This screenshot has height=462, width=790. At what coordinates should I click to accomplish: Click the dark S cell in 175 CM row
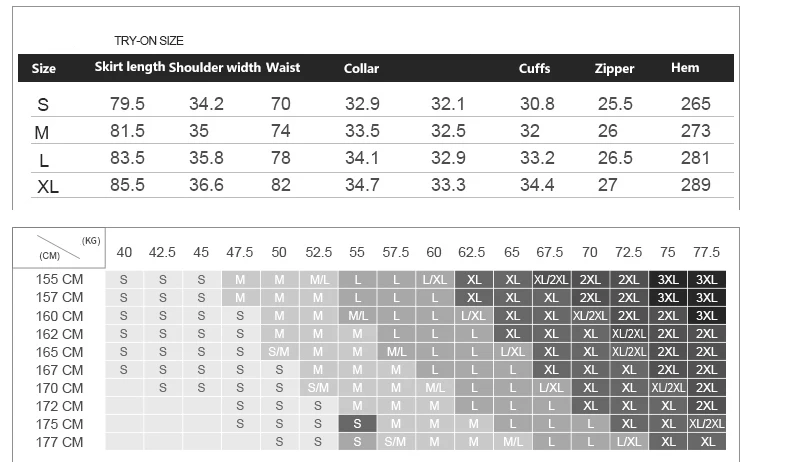point(357,424)
